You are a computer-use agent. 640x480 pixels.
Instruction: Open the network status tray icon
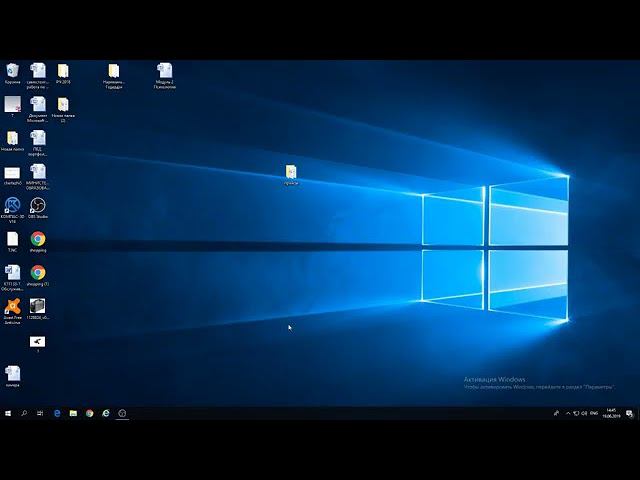pyautogui.click(x=576, y=413)
